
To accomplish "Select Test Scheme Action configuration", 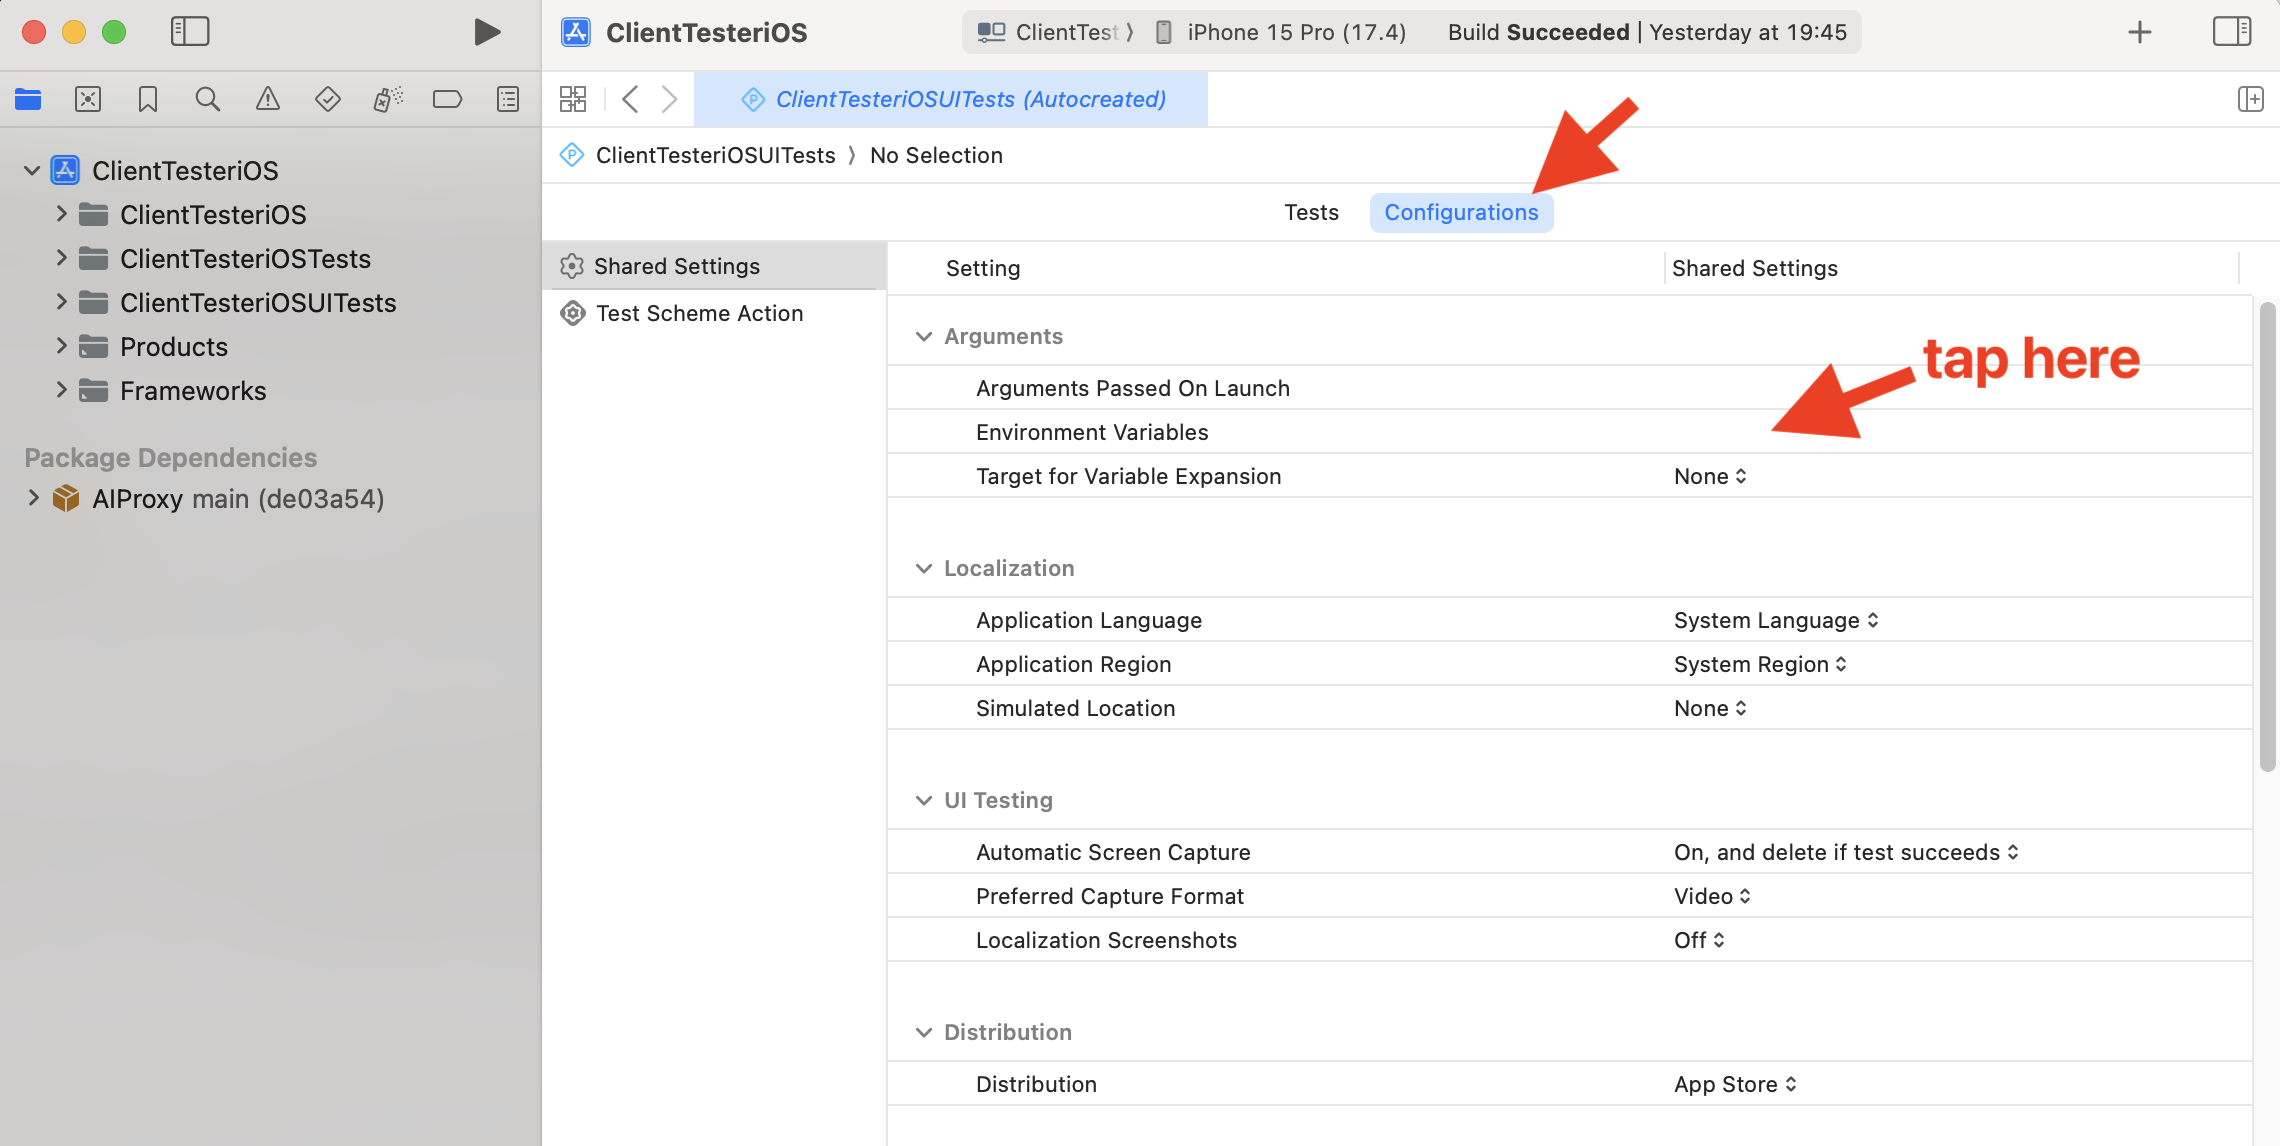I will pos(714,313).
